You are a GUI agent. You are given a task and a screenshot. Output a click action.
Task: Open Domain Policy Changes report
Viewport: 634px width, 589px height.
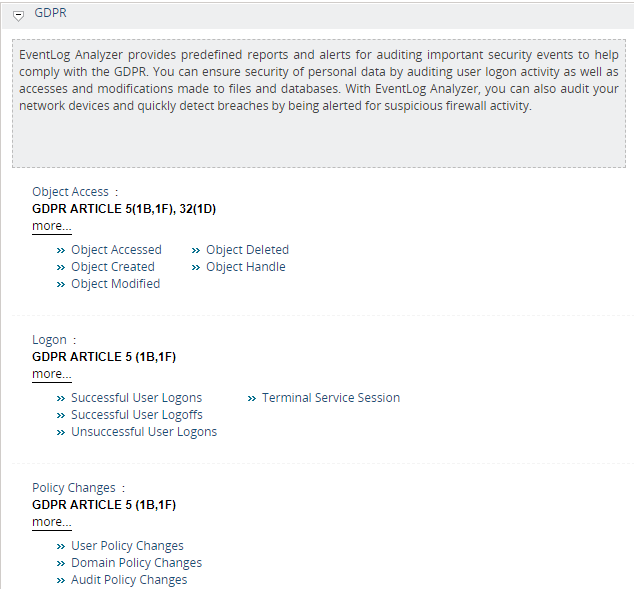[x=136, y=563]
